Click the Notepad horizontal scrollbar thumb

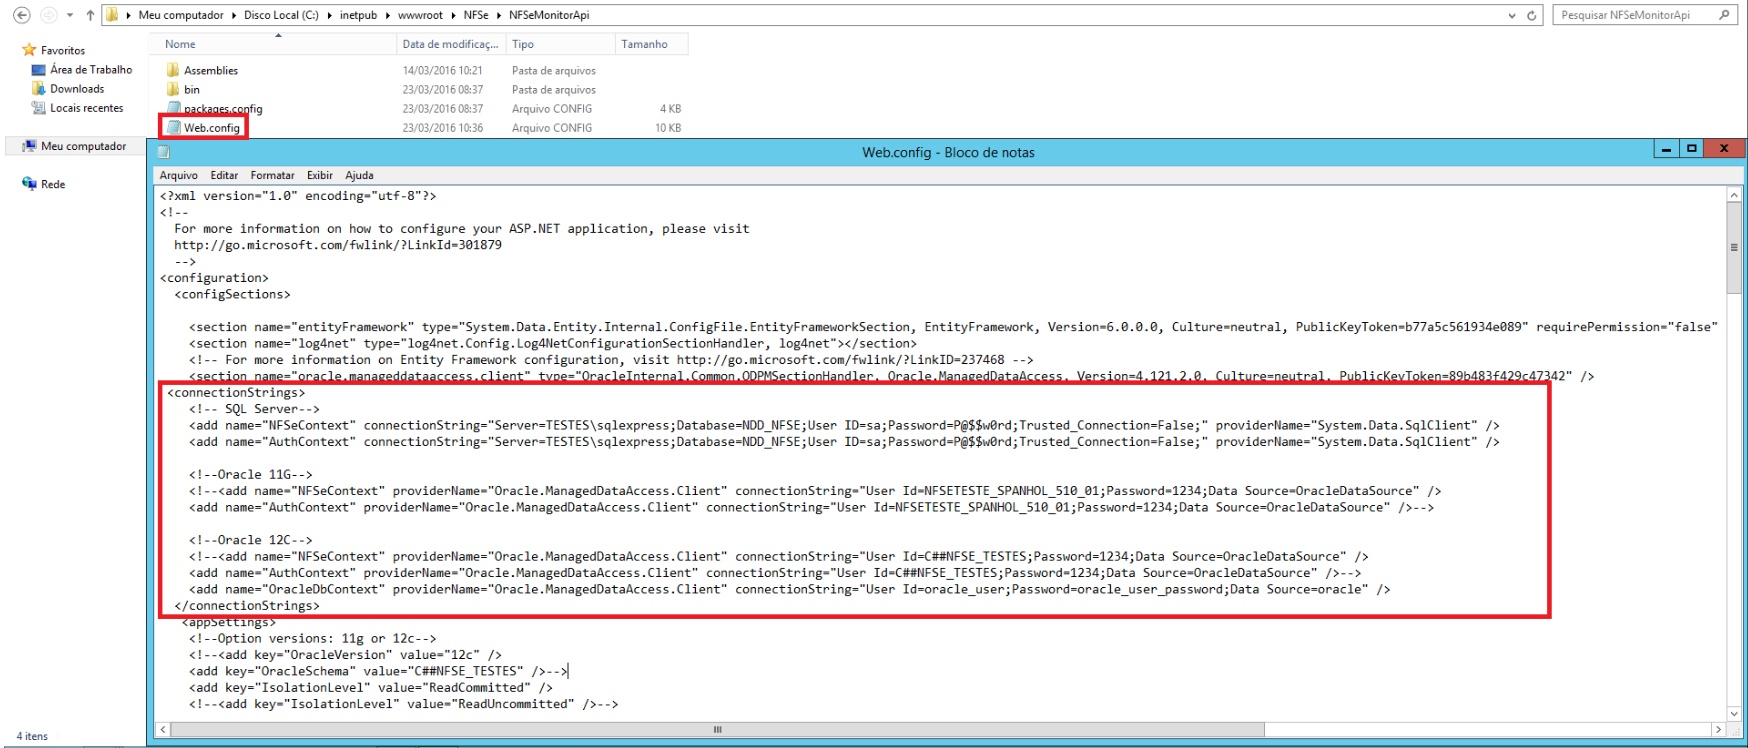(717, 730)
